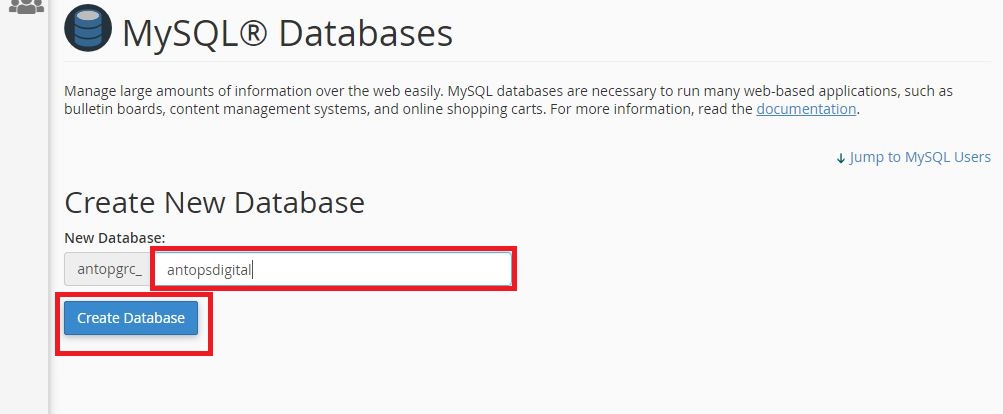1003x414 pixels.
Task: Focus the New Database name input field
Action: pos(333,269)
